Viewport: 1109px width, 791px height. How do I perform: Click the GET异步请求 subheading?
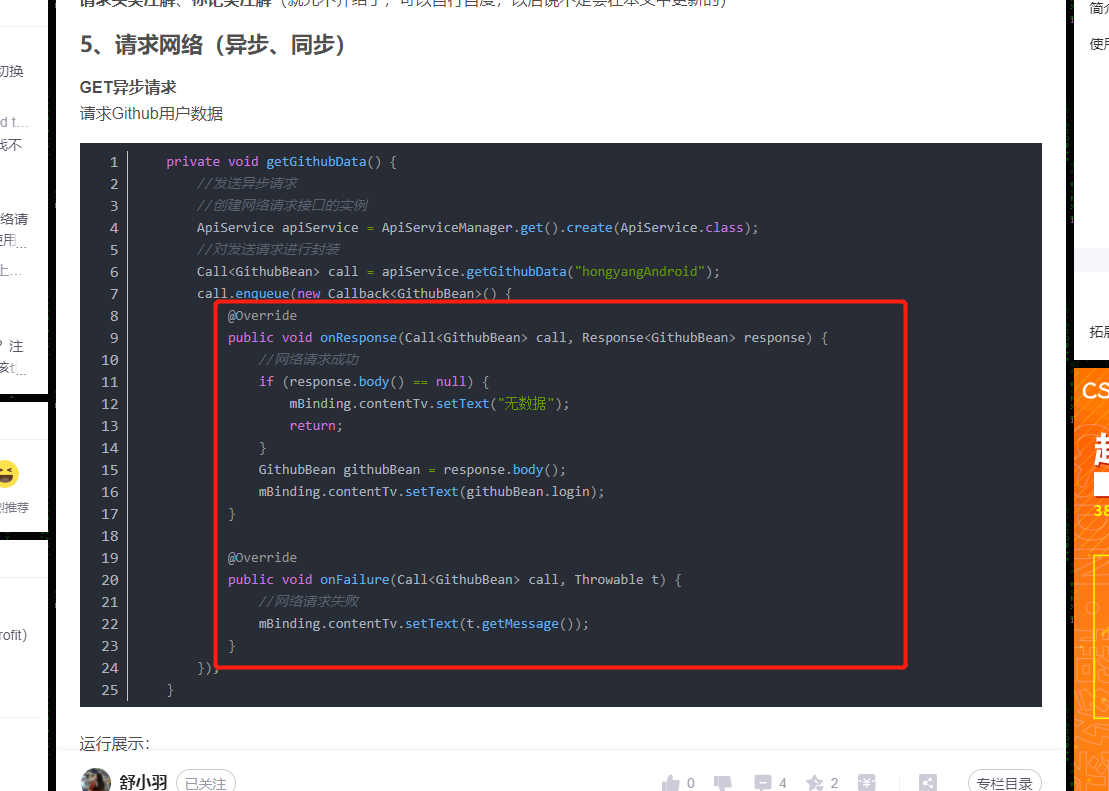click(x=128, y=87)
